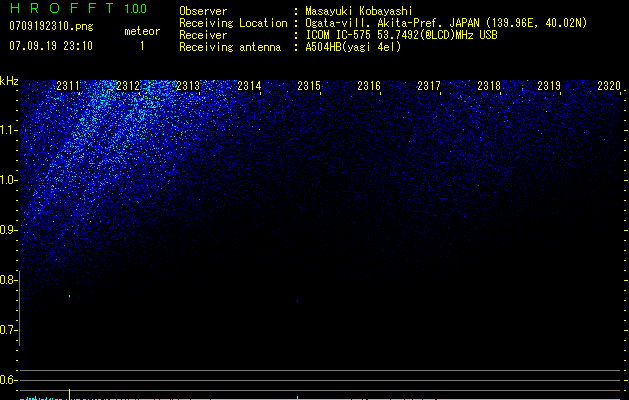Click the 2314 time marker
This screenshot has width=629, height=400.
249,85
